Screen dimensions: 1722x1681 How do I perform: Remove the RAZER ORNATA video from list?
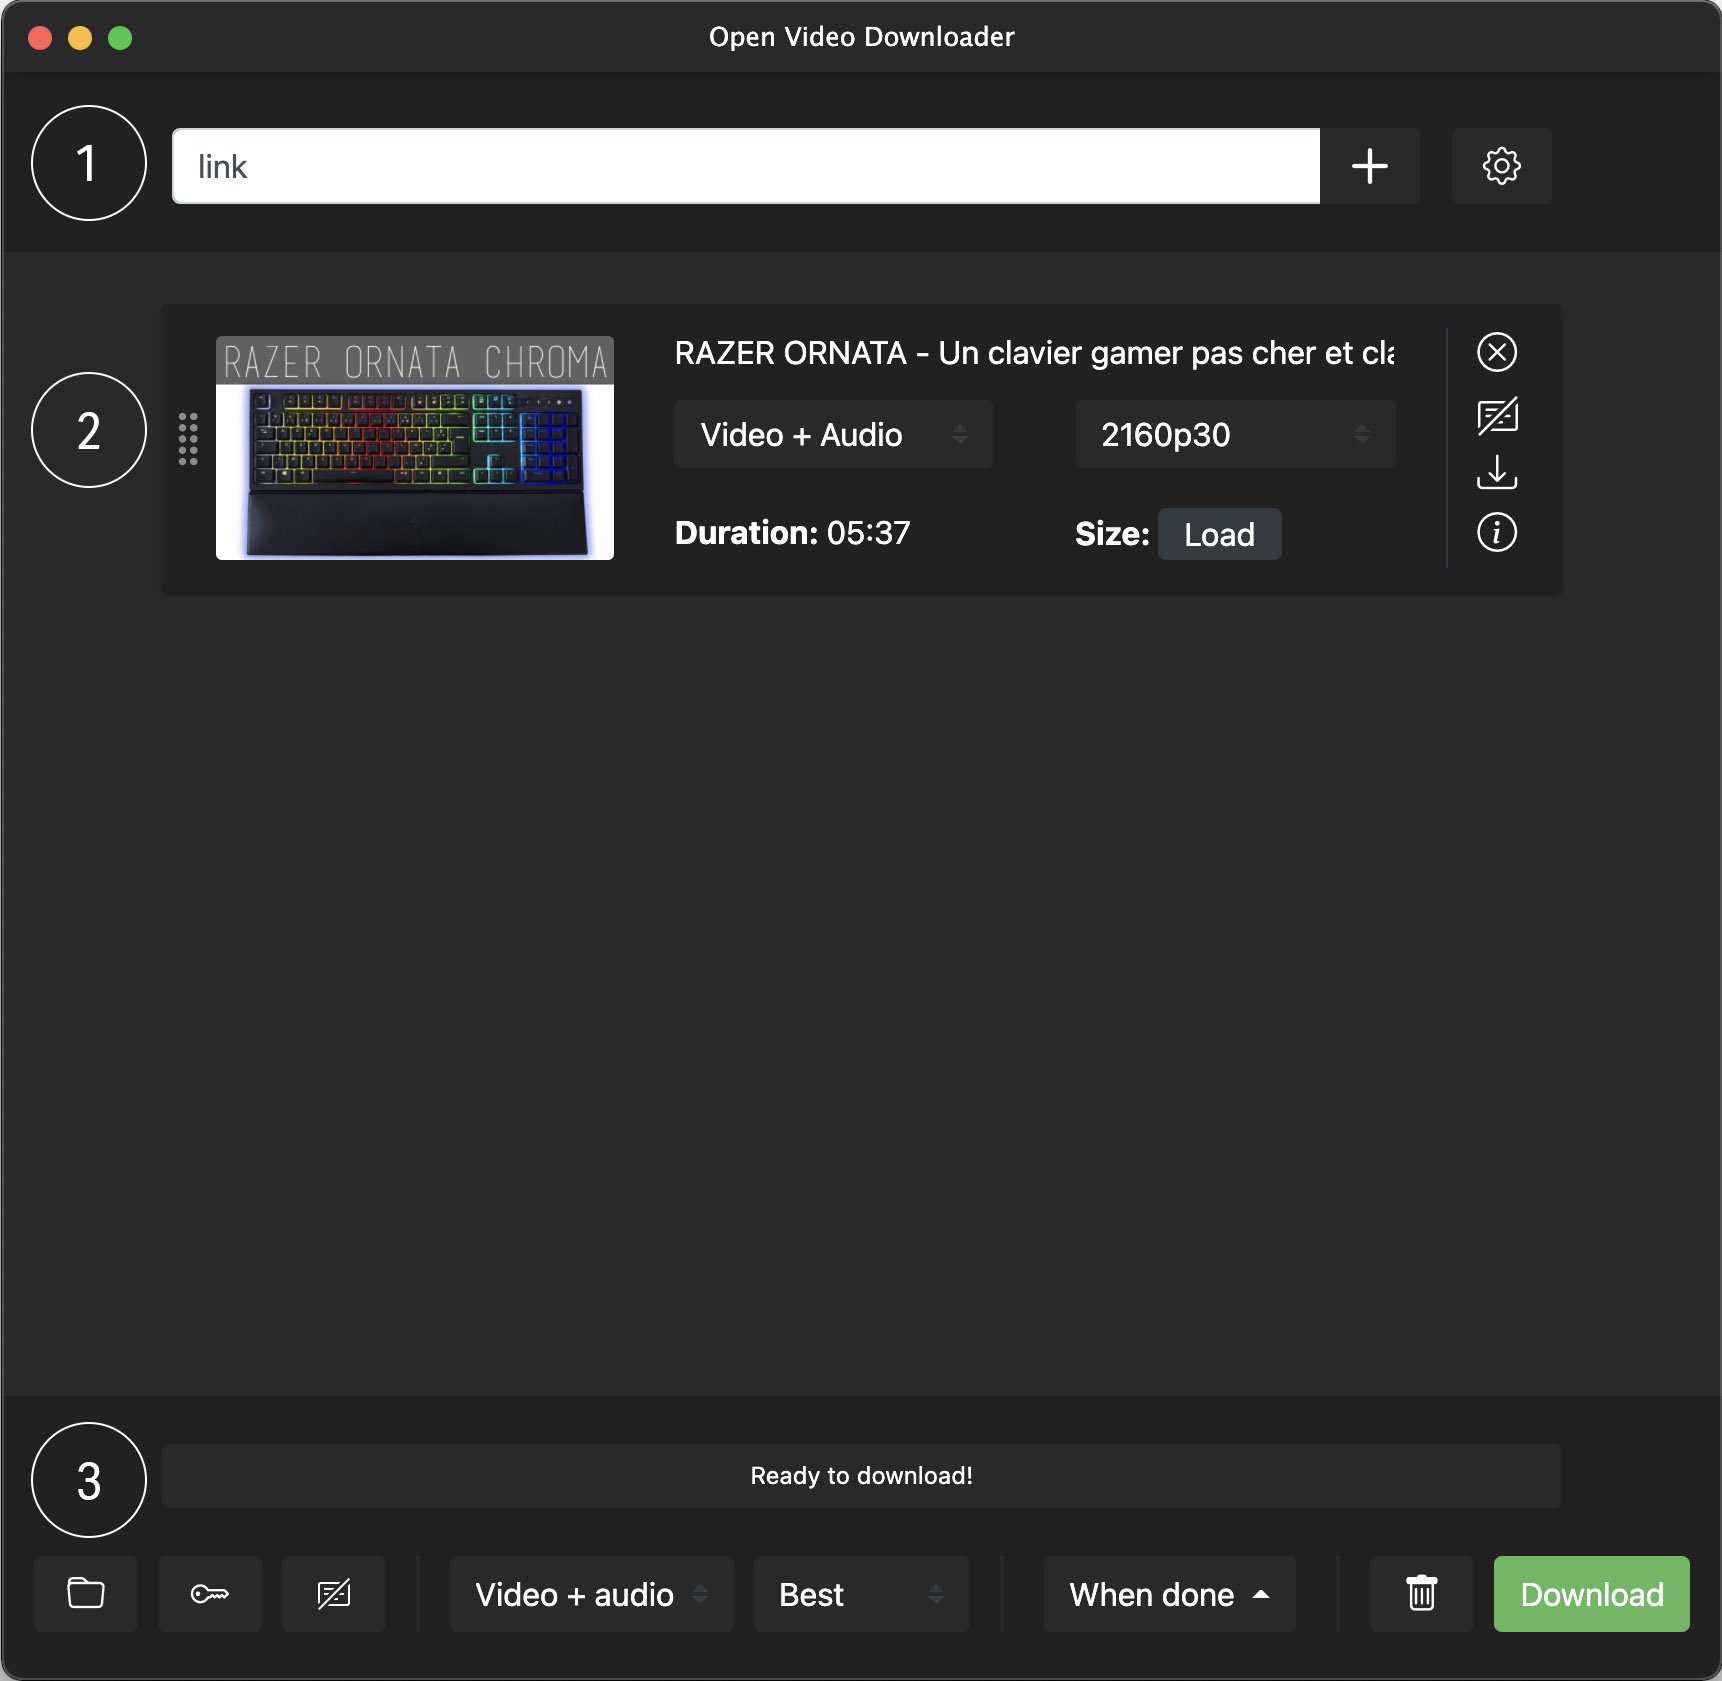1497,352
